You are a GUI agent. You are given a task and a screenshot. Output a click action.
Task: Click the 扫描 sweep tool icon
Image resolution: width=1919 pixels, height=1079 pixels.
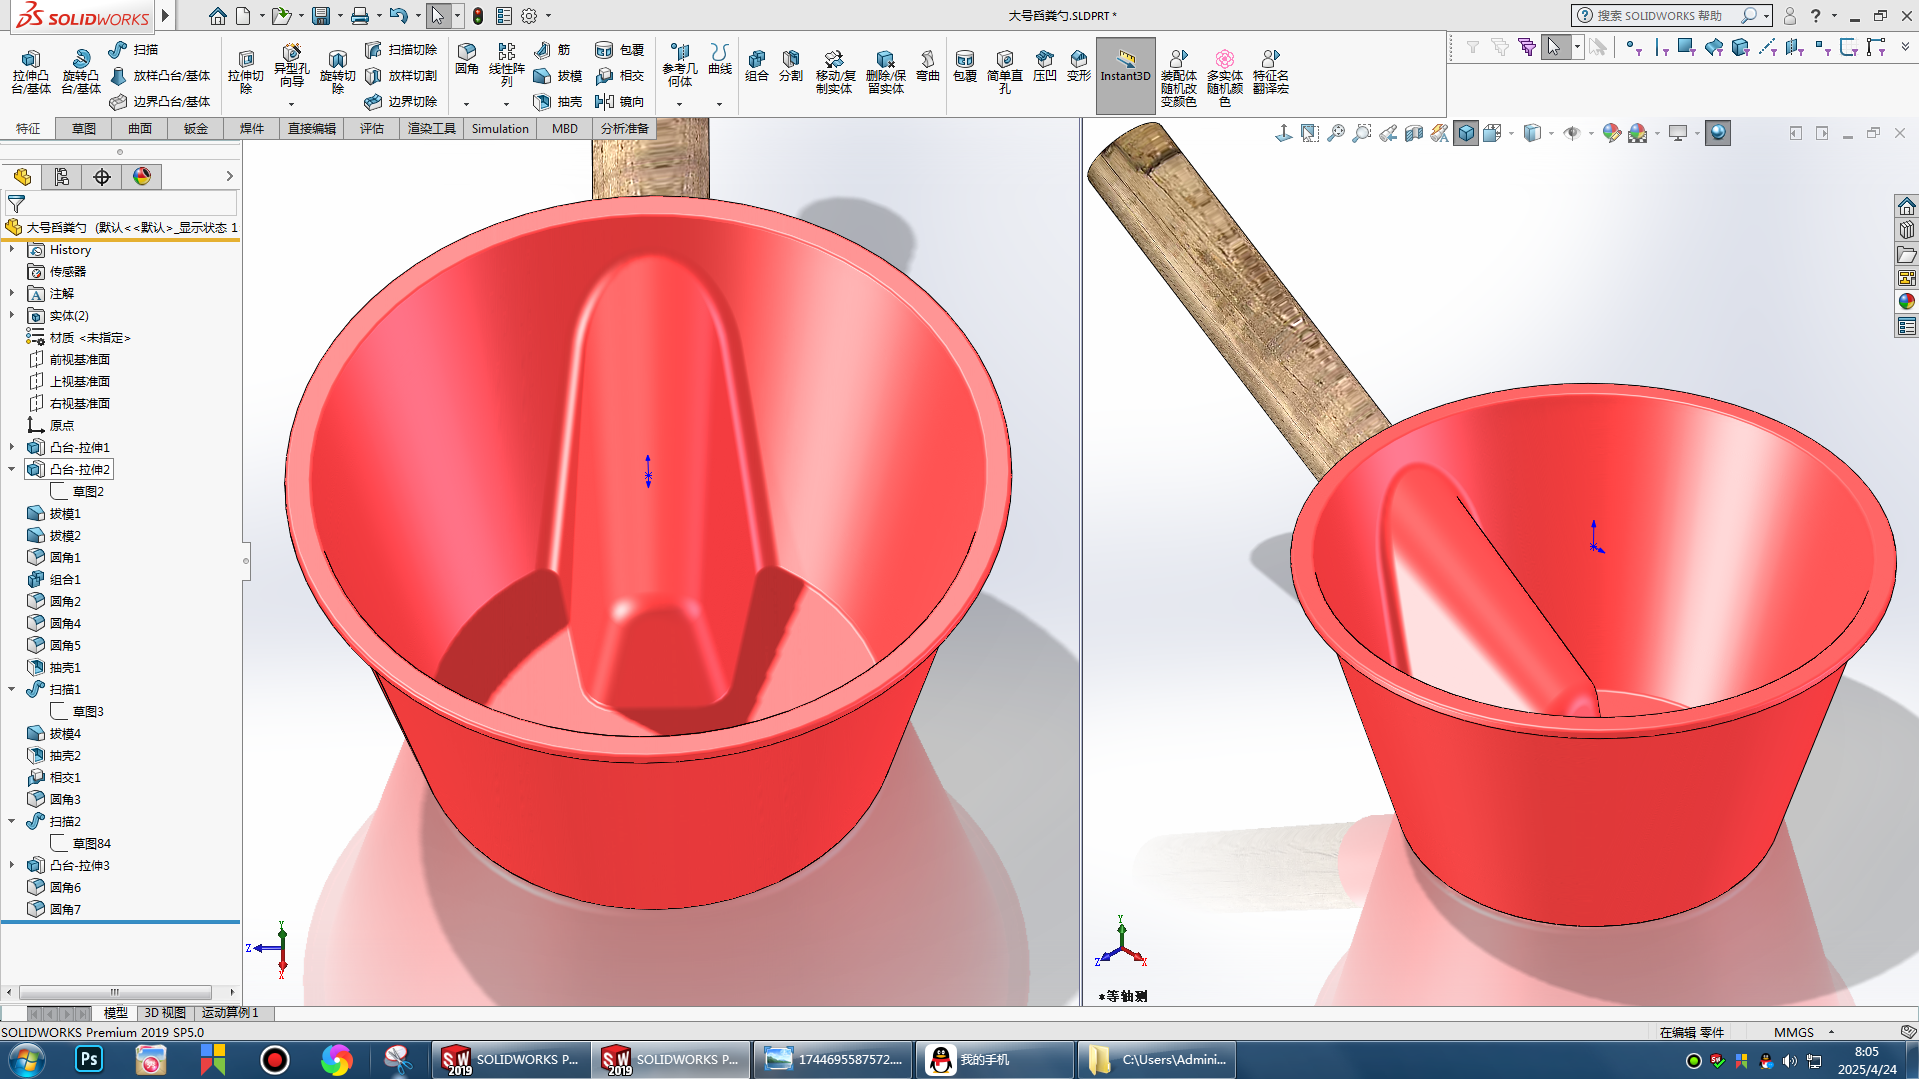118,50
